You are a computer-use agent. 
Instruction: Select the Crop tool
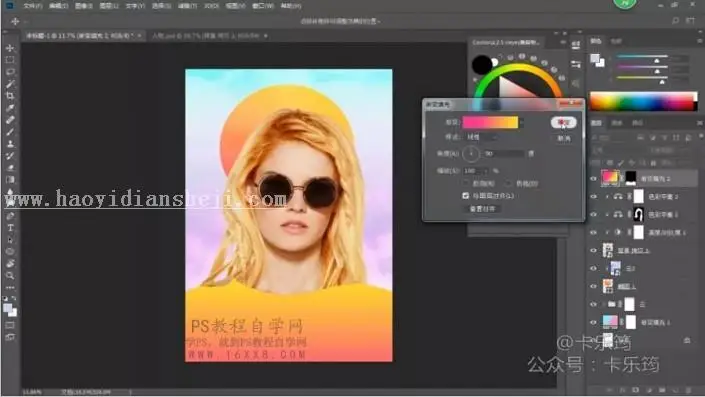pyautogui.click(x=10, y=96)
